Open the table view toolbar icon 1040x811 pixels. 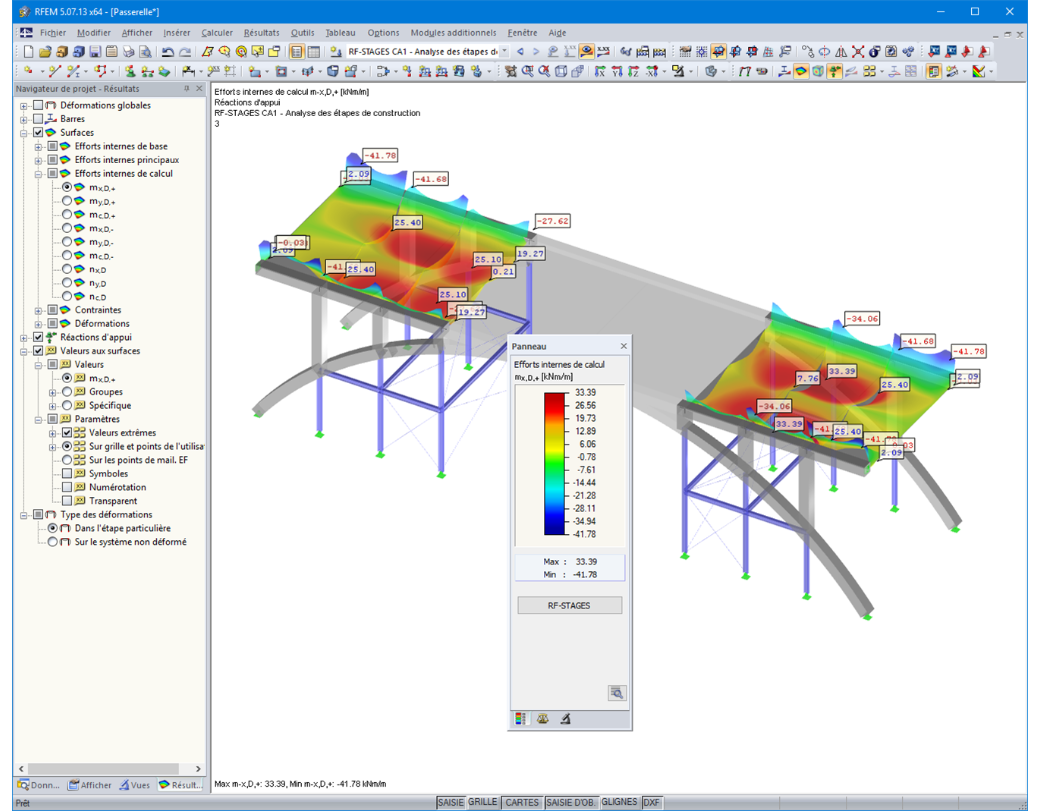click(313, 52)
